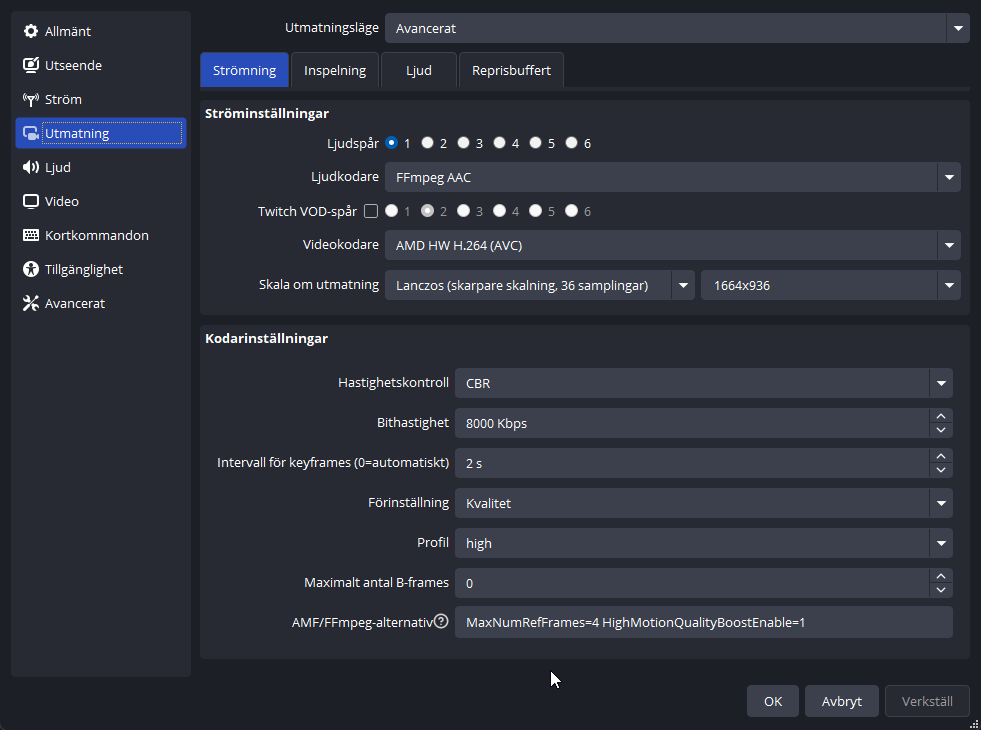Click the antenna icon for Ström
The image size is (981, 730).
coord(31,100)
